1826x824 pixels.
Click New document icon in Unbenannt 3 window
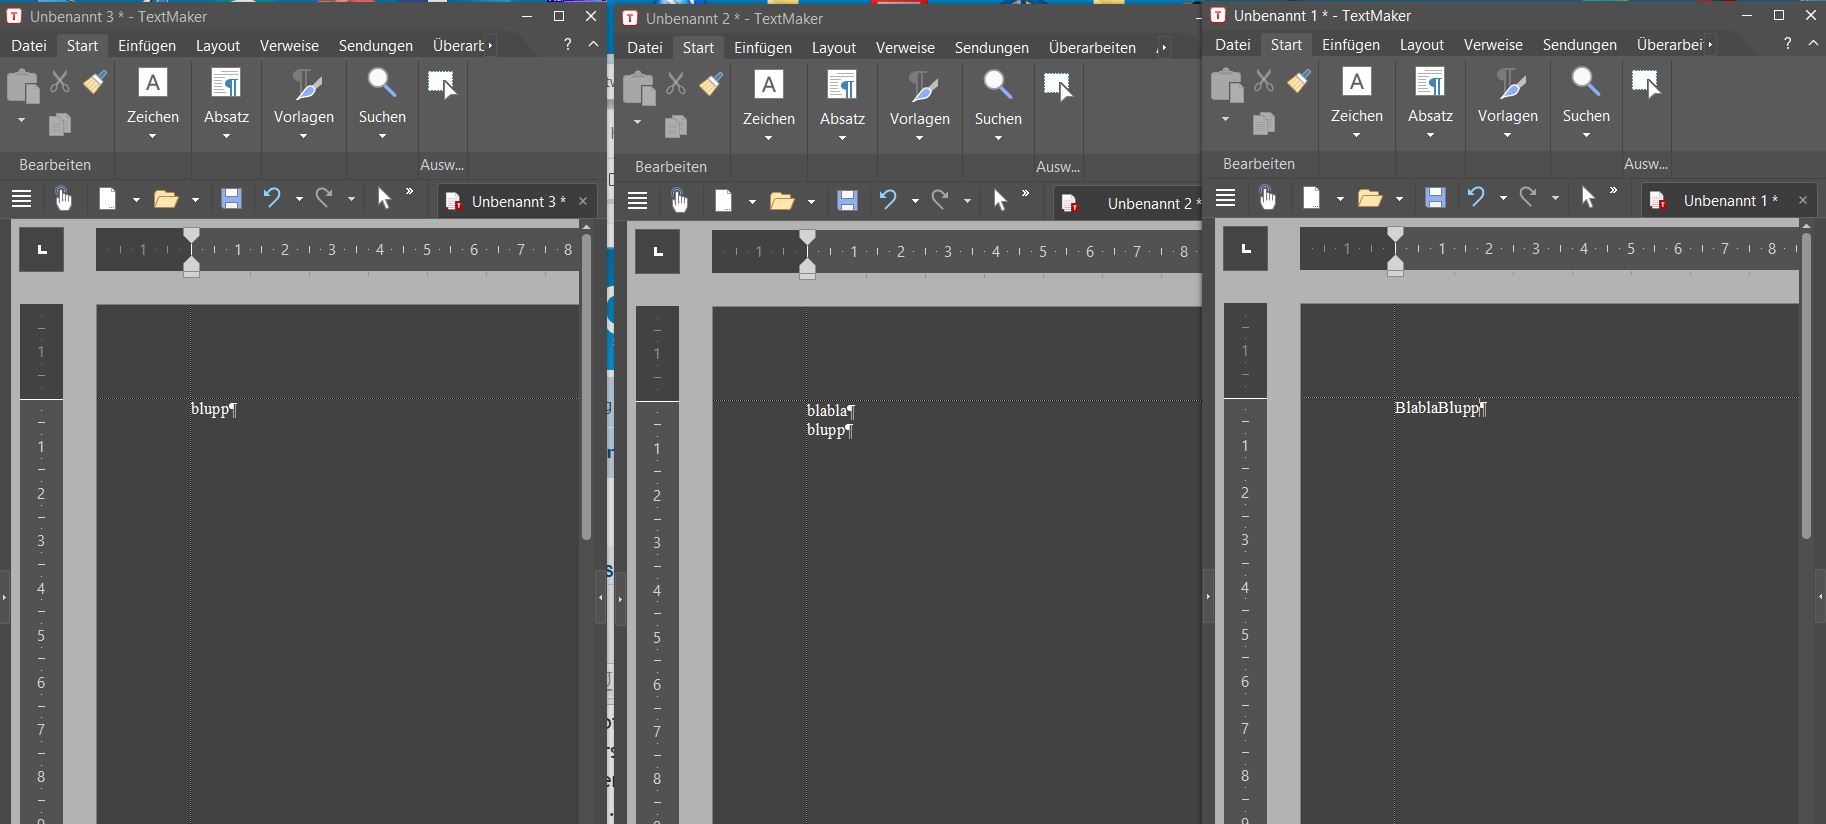(x=107, y=199)
